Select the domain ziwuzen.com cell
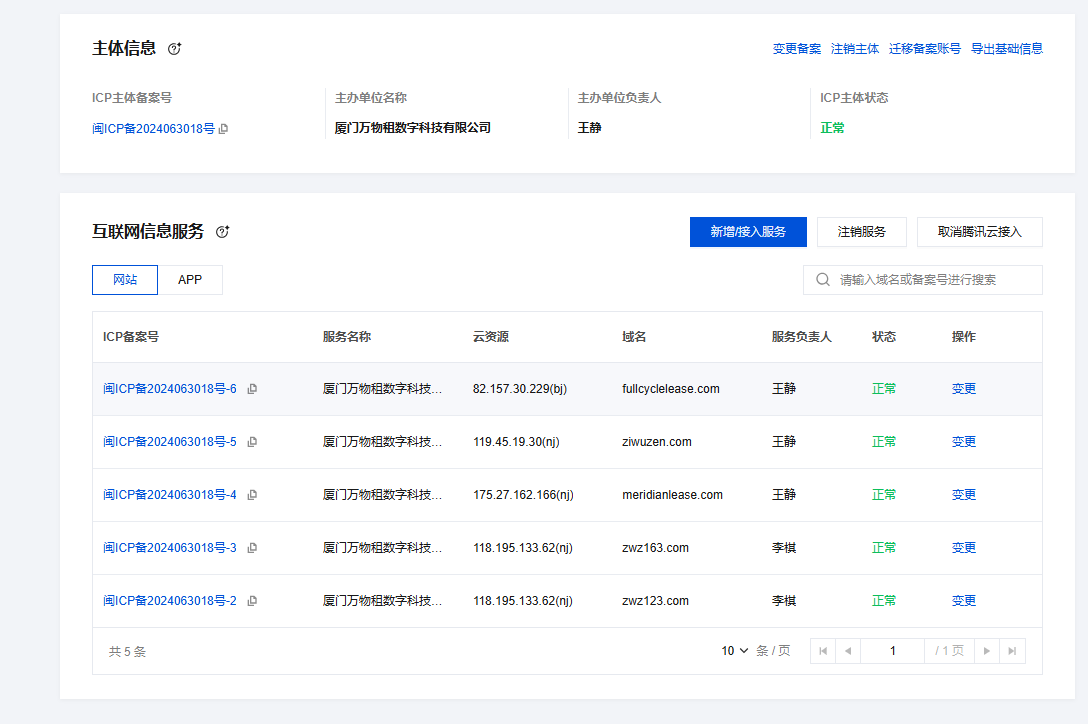 [657, 442]
